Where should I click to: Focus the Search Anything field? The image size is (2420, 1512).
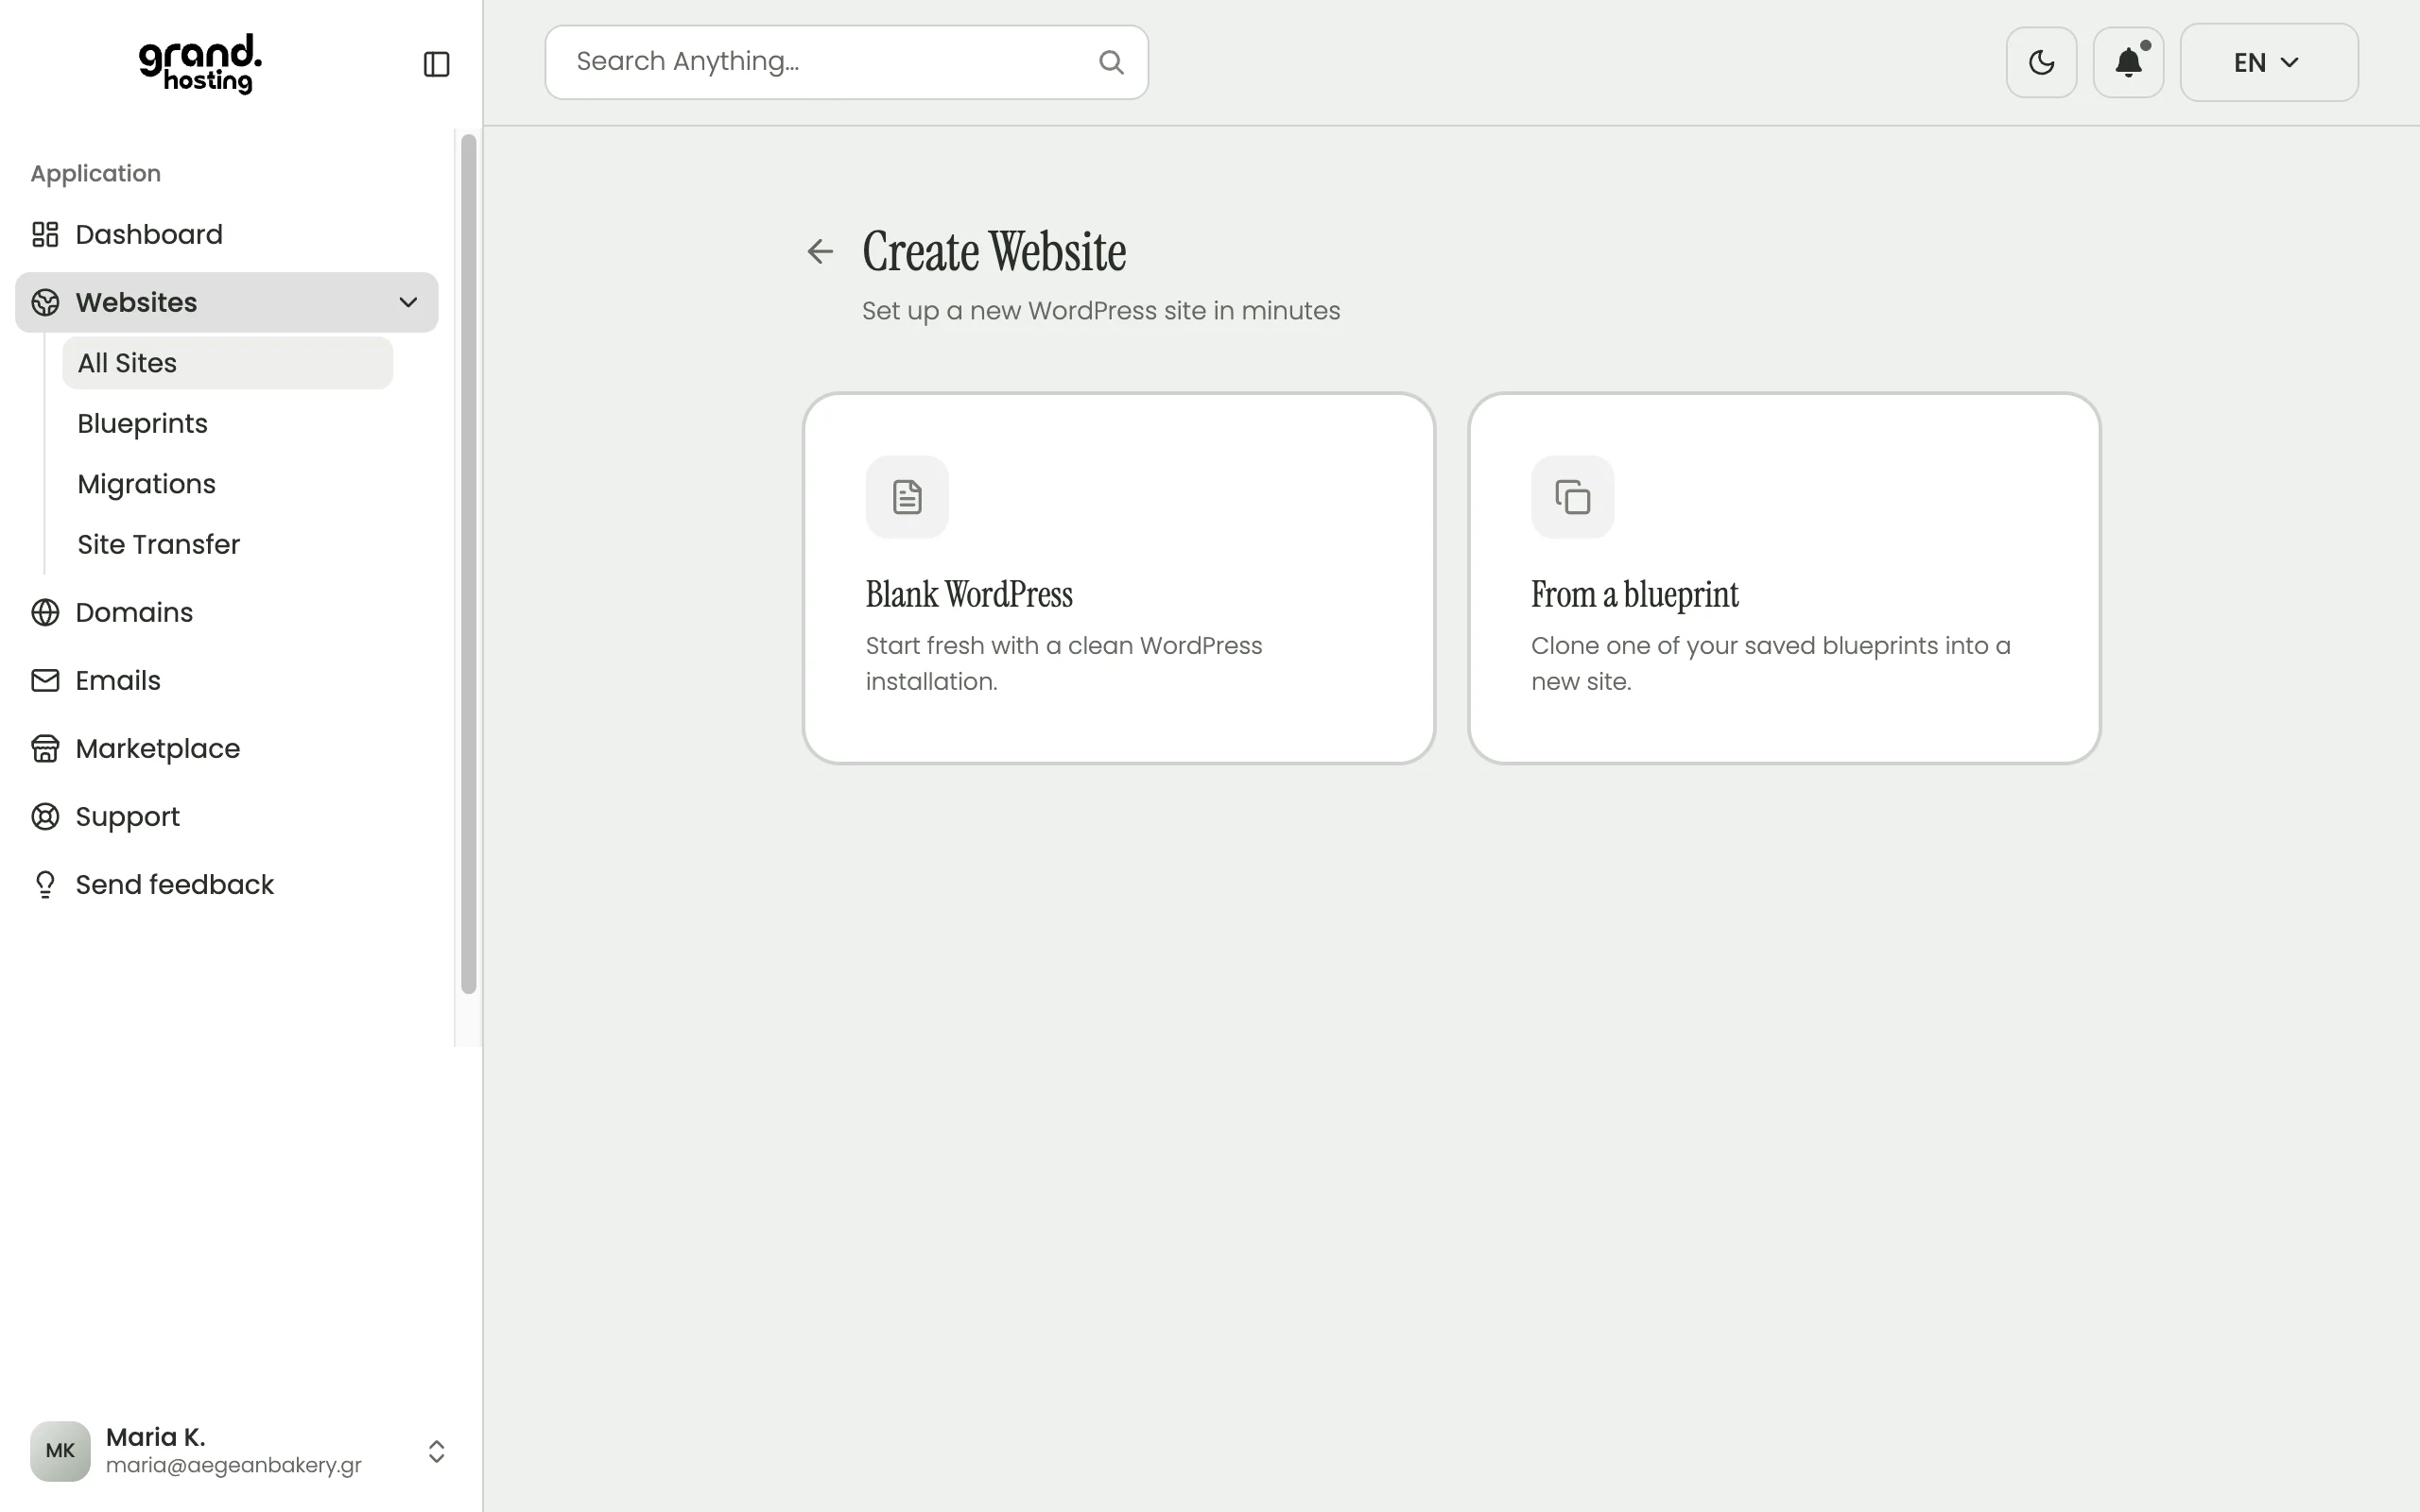click(846, 62)
